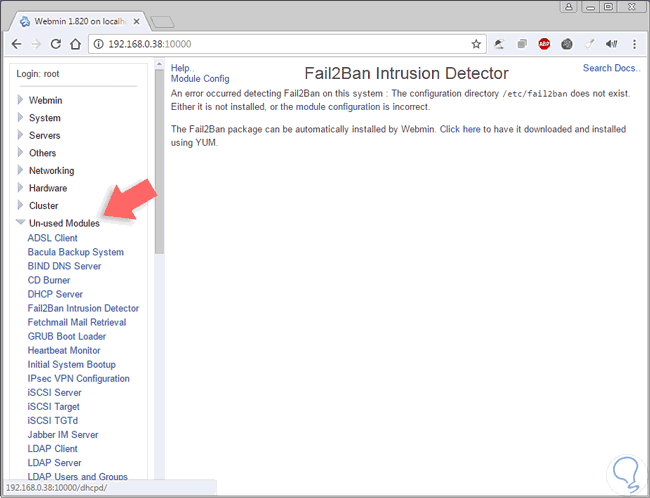Click the address bar URL field
650x498 pixels.
287,44
